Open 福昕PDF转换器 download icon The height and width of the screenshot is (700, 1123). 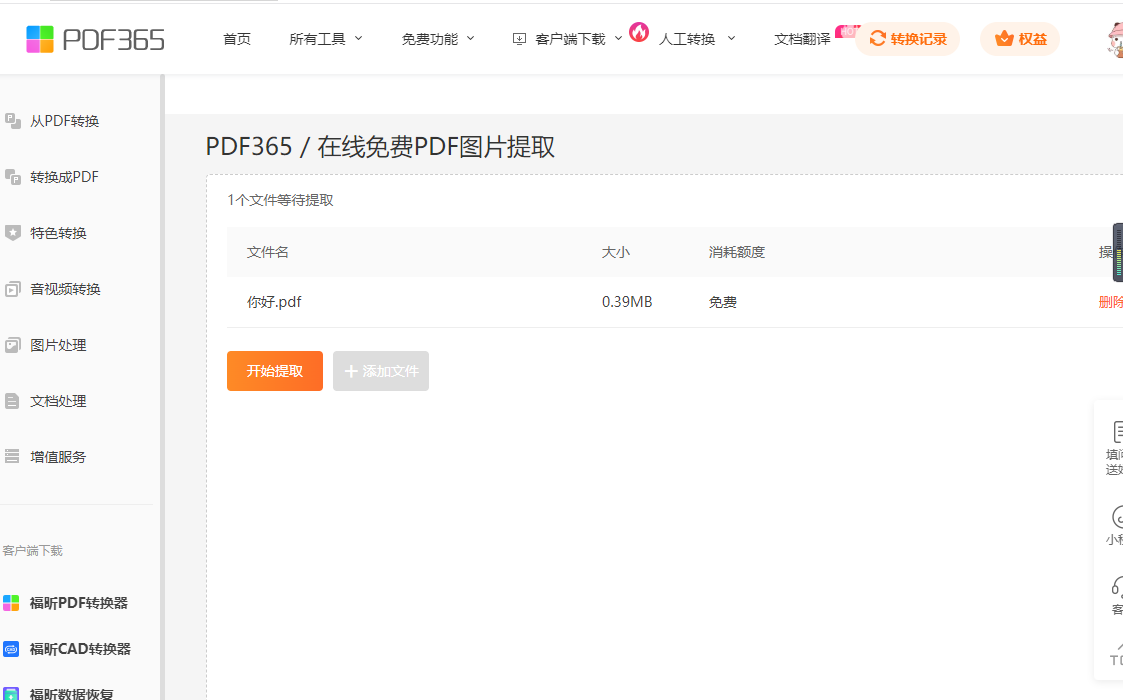pyautogui.click(x=11, y=603)
